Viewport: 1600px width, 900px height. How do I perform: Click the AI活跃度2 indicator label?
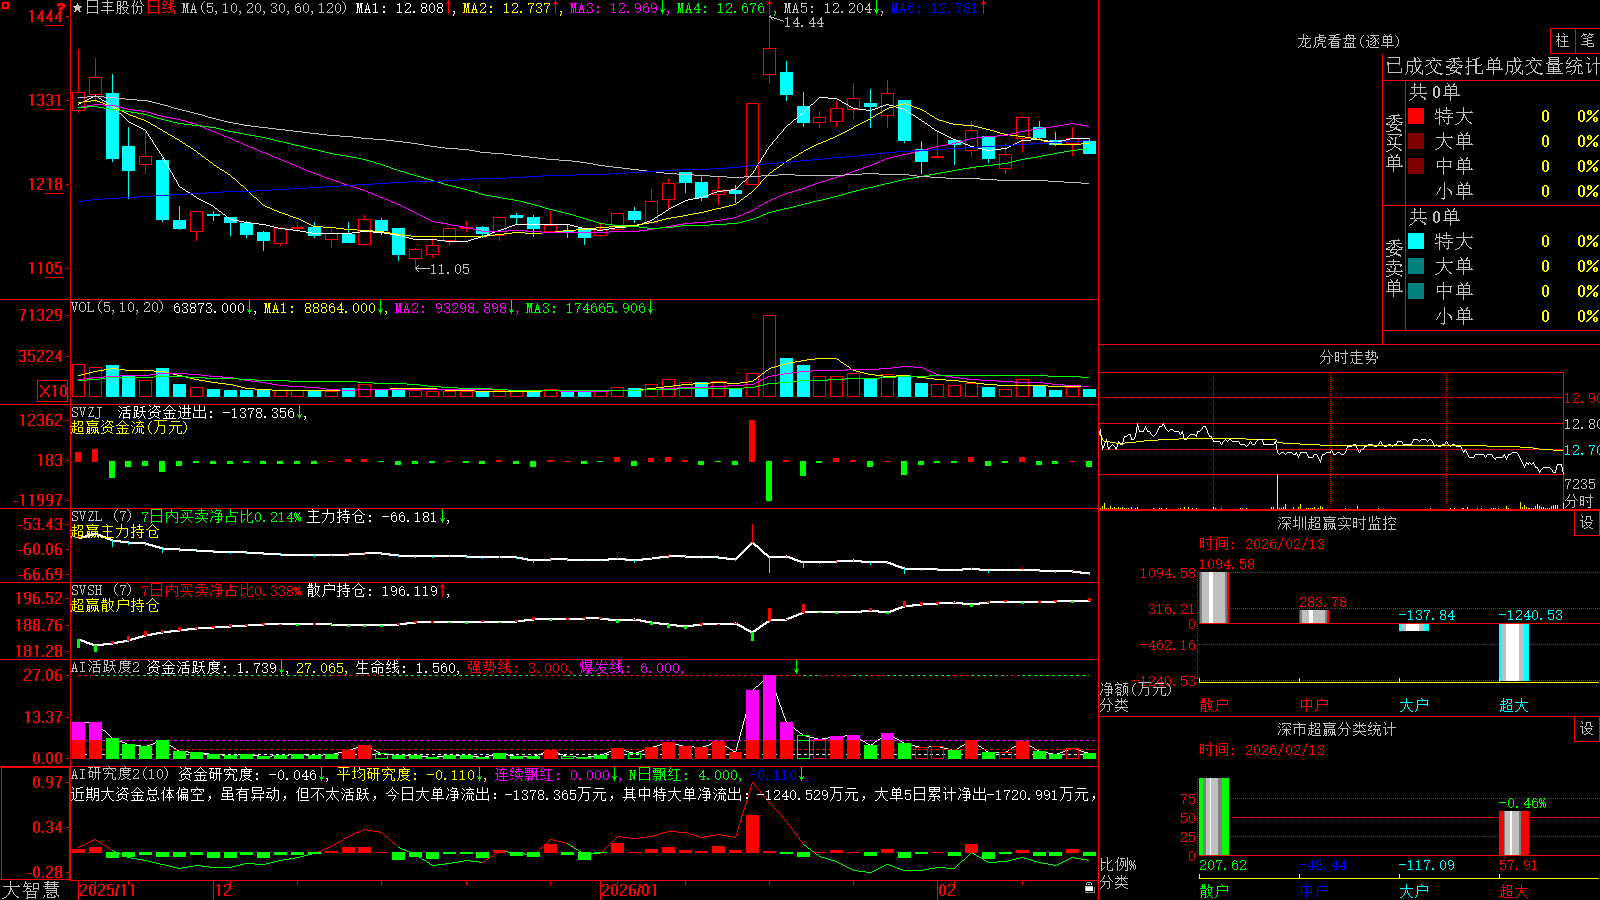[106, 667]
